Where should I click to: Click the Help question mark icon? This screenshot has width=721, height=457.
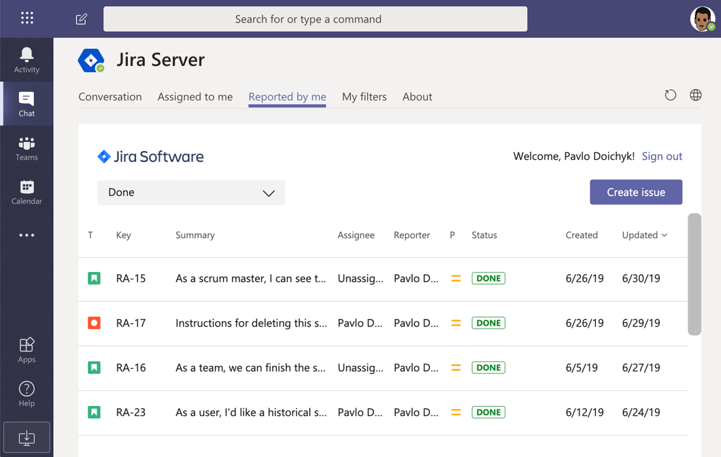(26, 393)
